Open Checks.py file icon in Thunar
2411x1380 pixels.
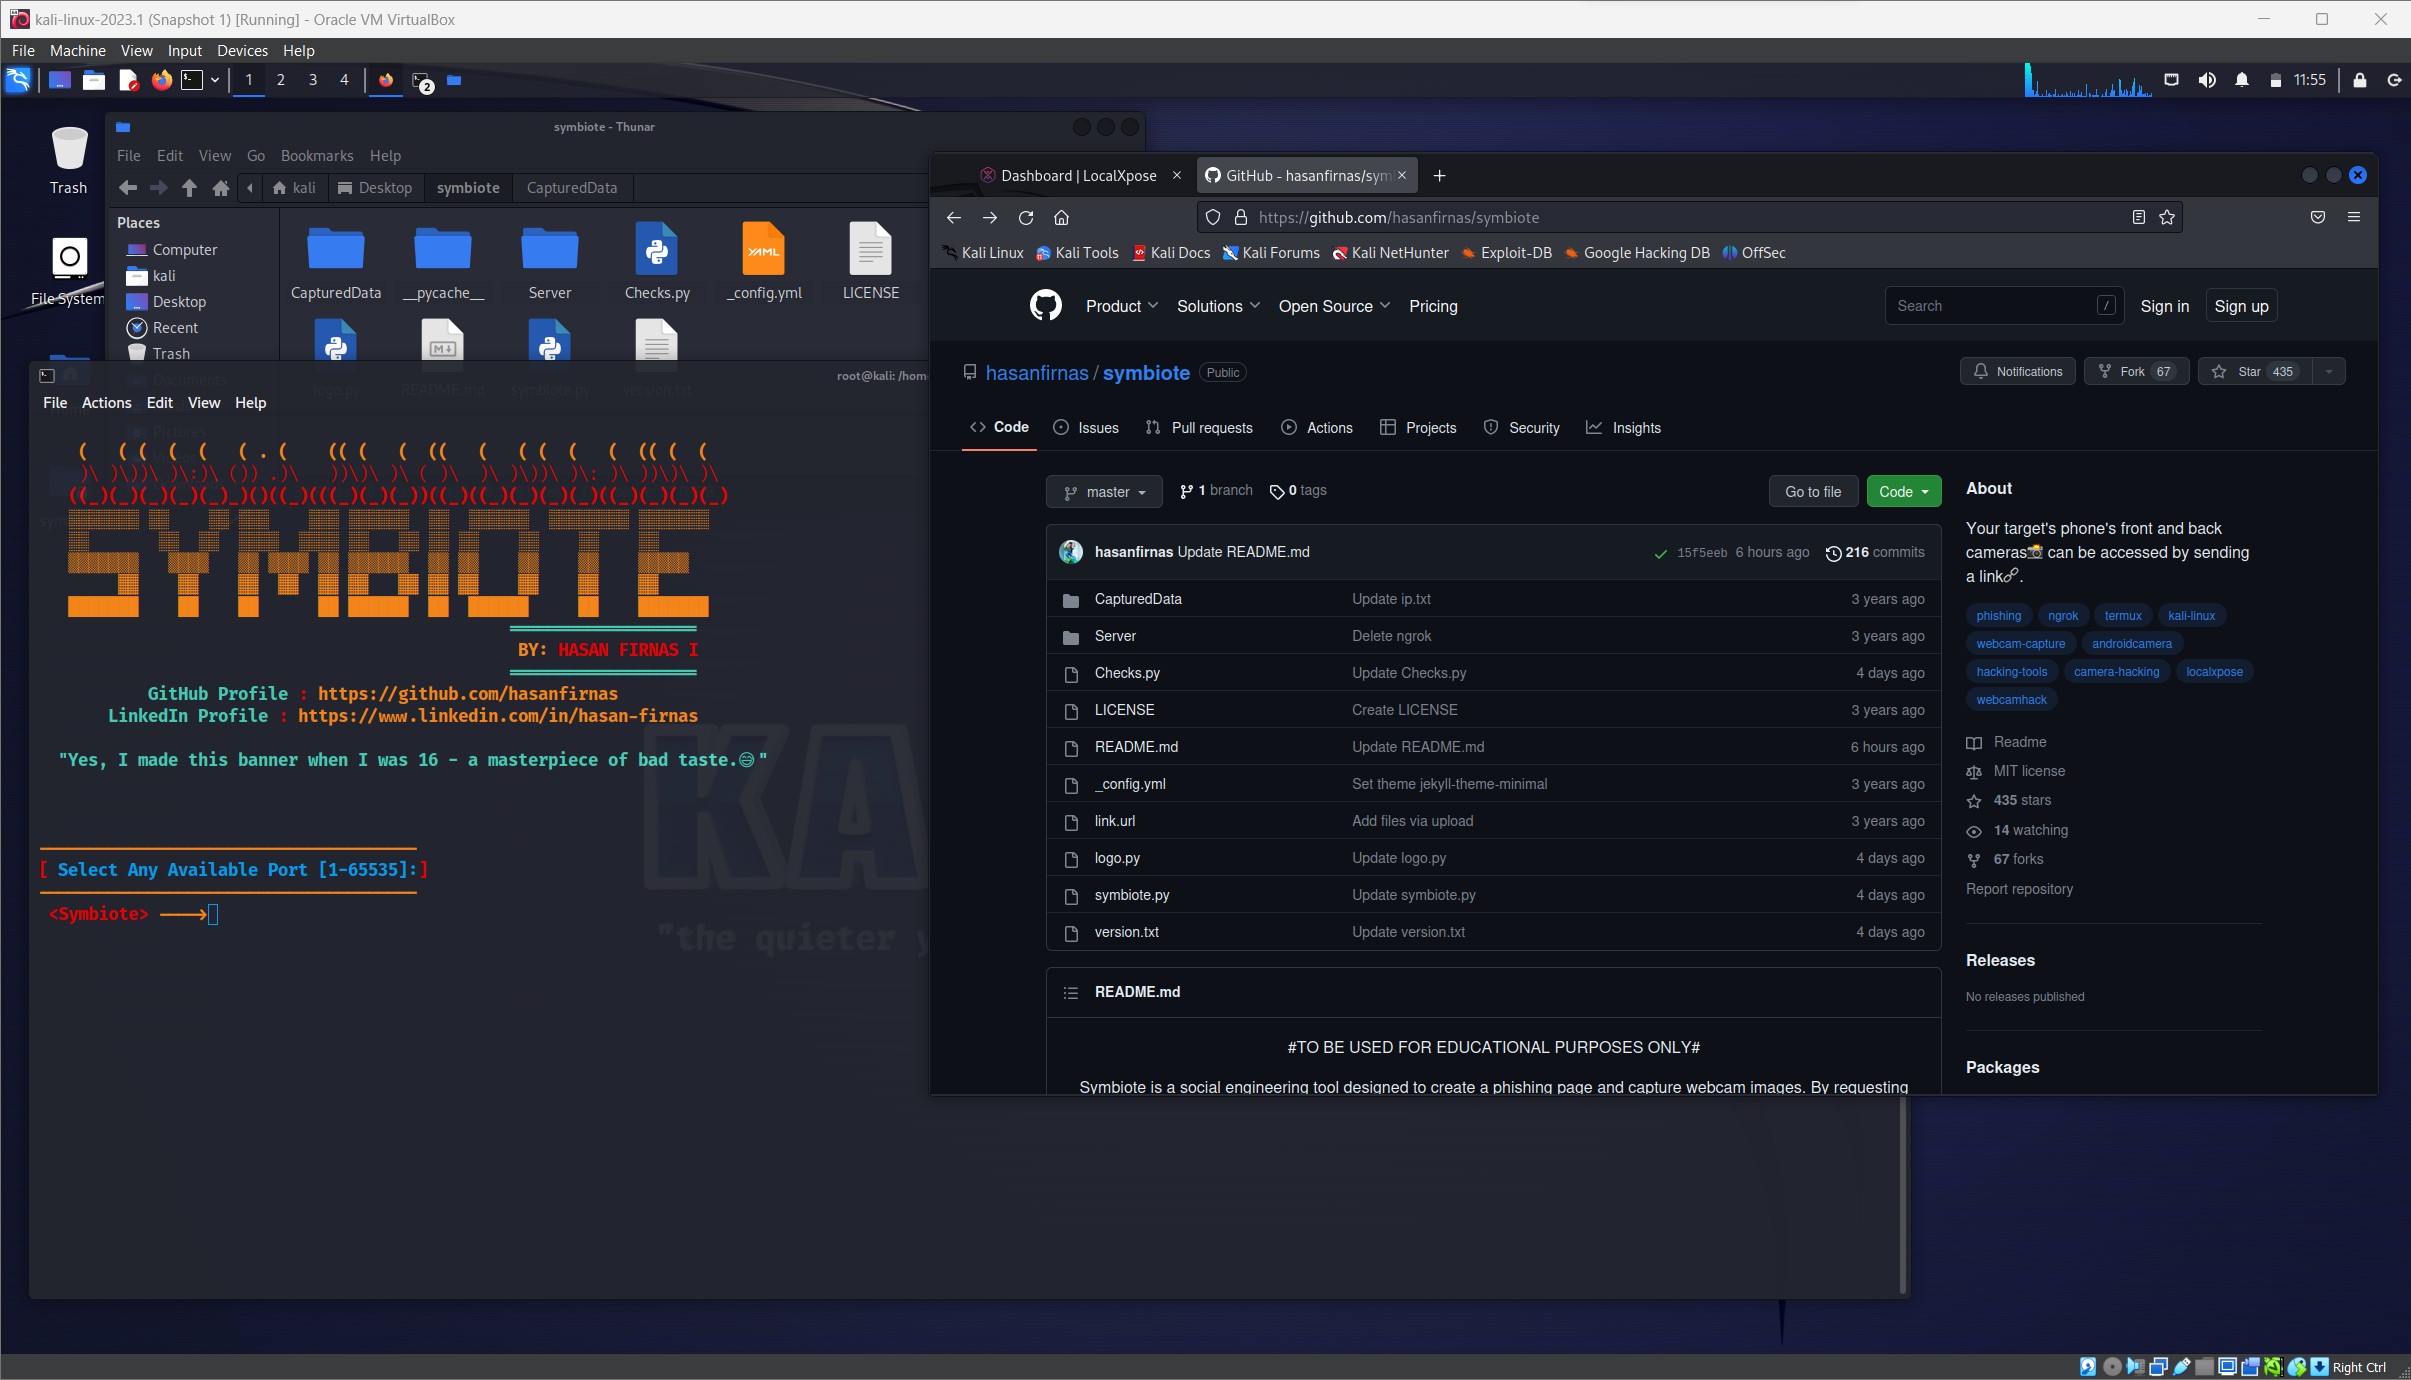pos(656,249)
